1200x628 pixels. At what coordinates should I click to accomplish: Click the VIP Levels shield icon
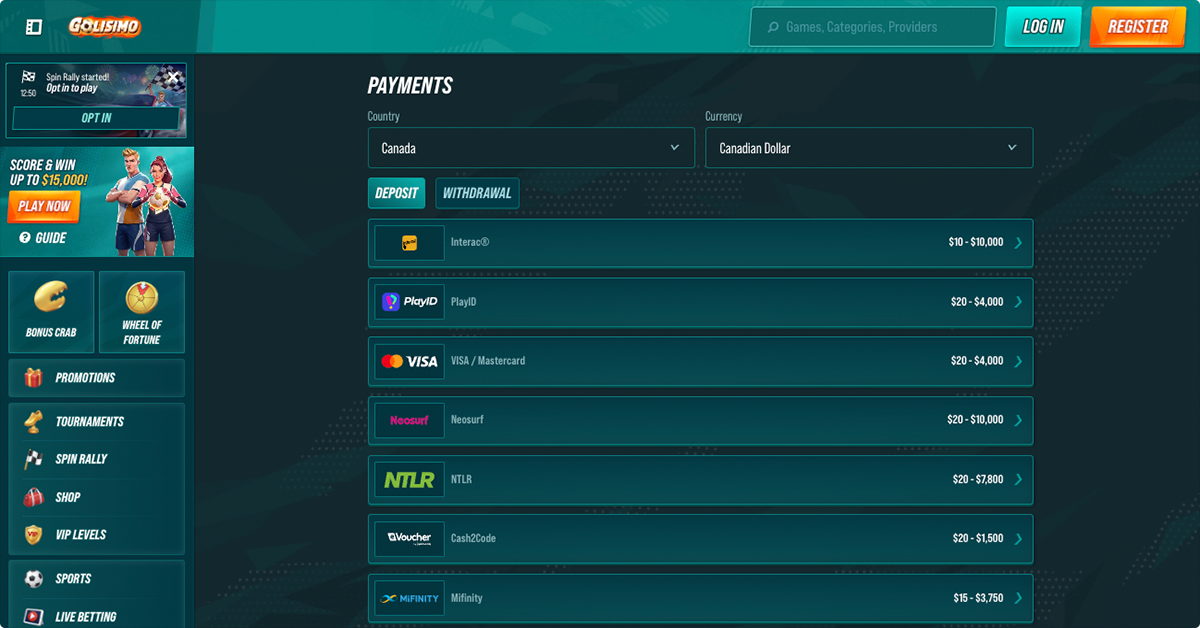pyautogui.click(x=34, y=535)
